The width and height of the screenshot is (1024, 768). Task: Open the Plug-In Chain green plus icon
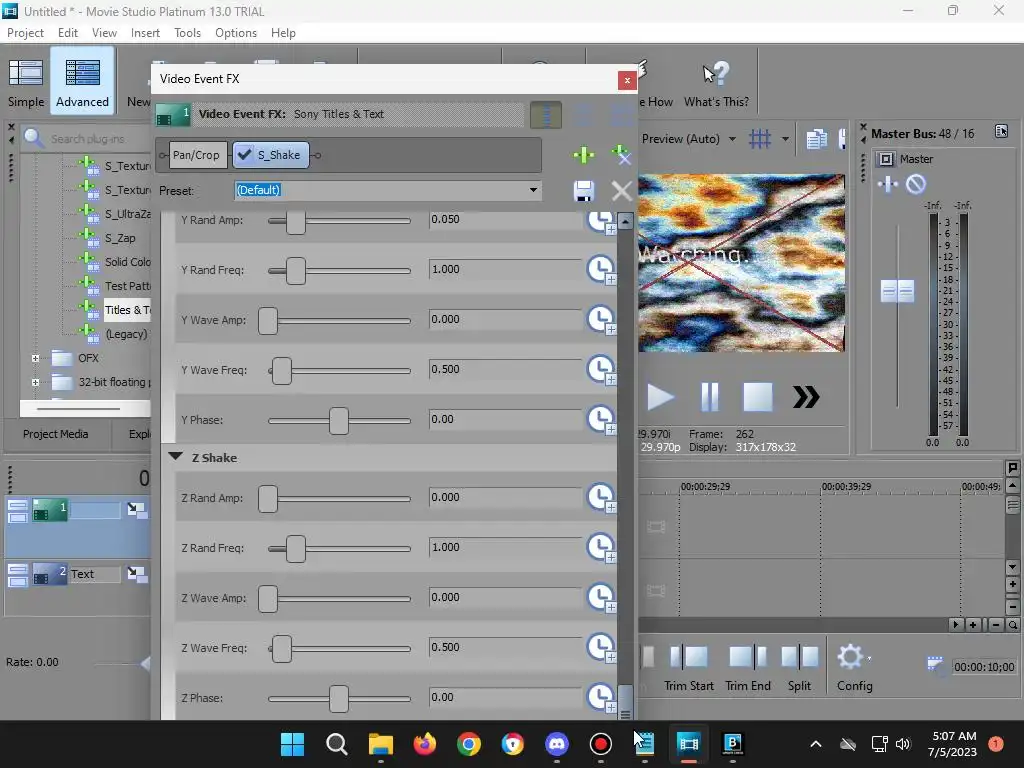(x=583, y=155)
